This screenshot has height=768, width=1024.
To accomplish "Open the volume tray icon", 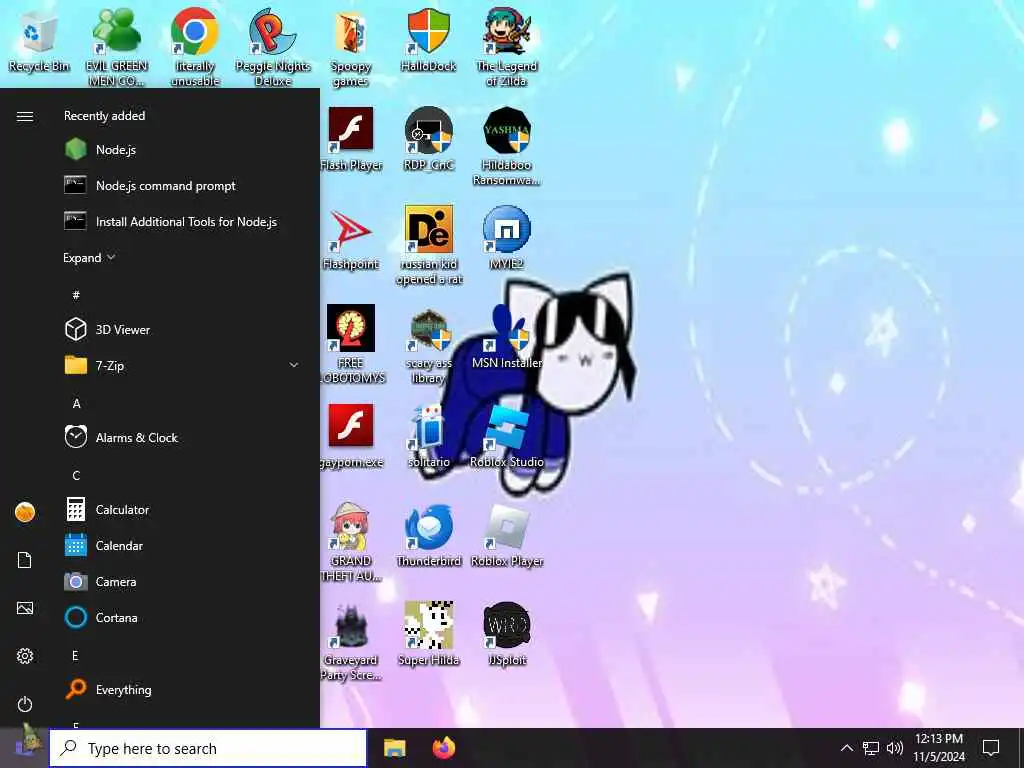I will pos(895,748).
